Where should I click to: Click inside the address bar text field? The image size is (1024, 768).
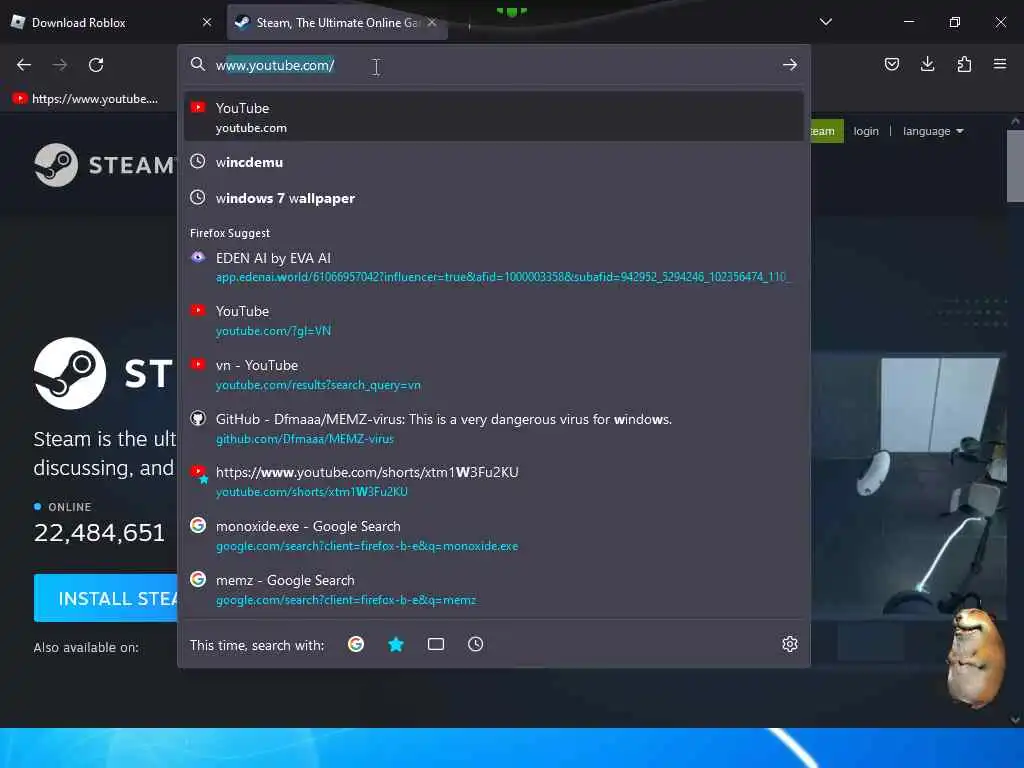(496, 65)
